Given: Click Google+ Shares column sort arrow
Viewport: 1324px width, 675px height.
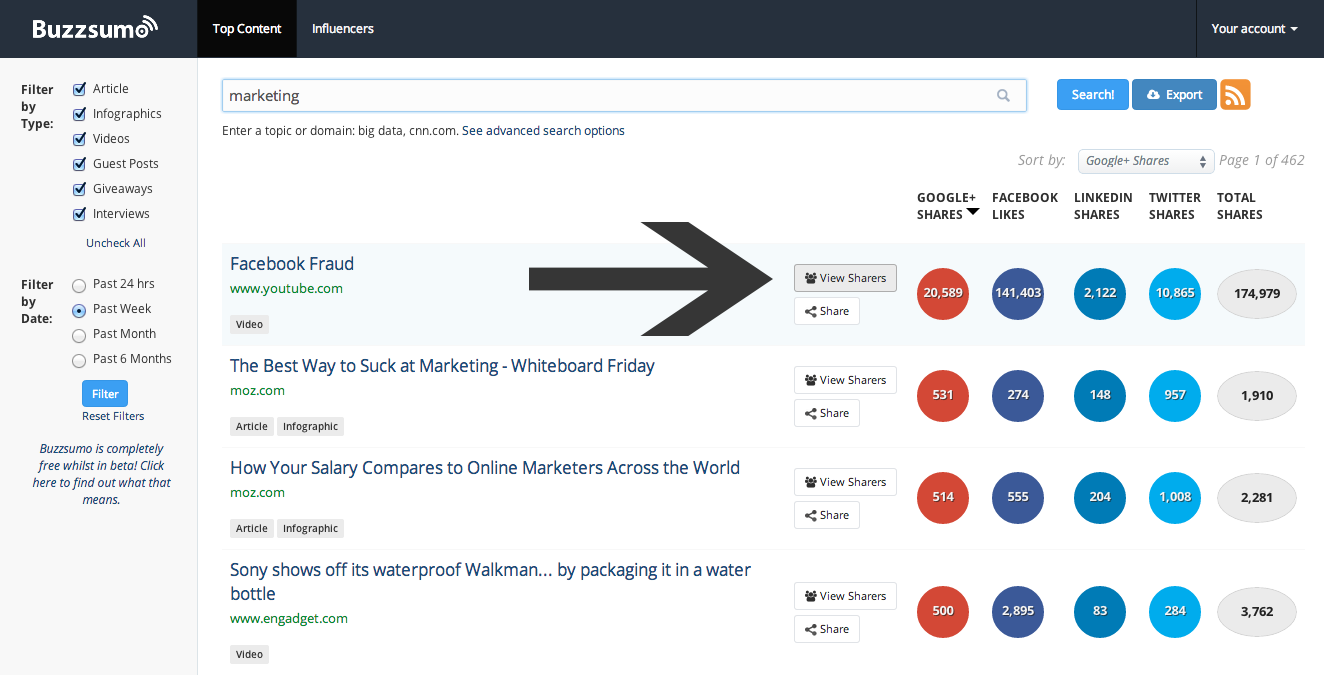Looking at the screenshot, I should (971, 213).
